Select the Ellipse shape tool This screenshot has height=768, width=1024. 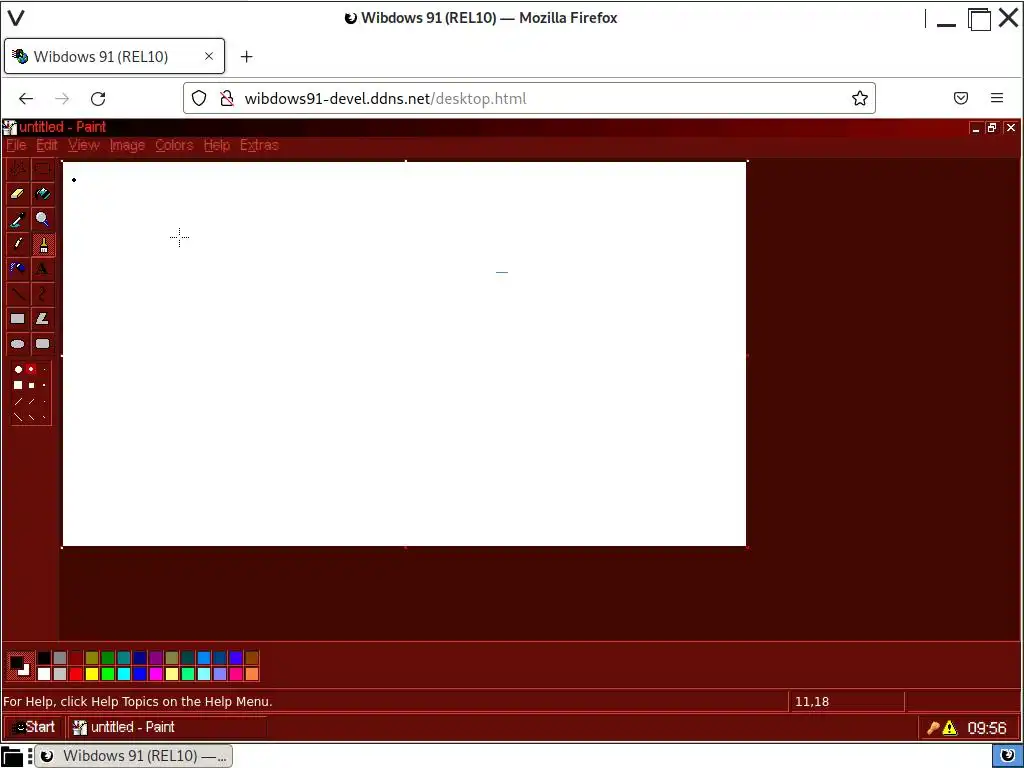point(18,344)
